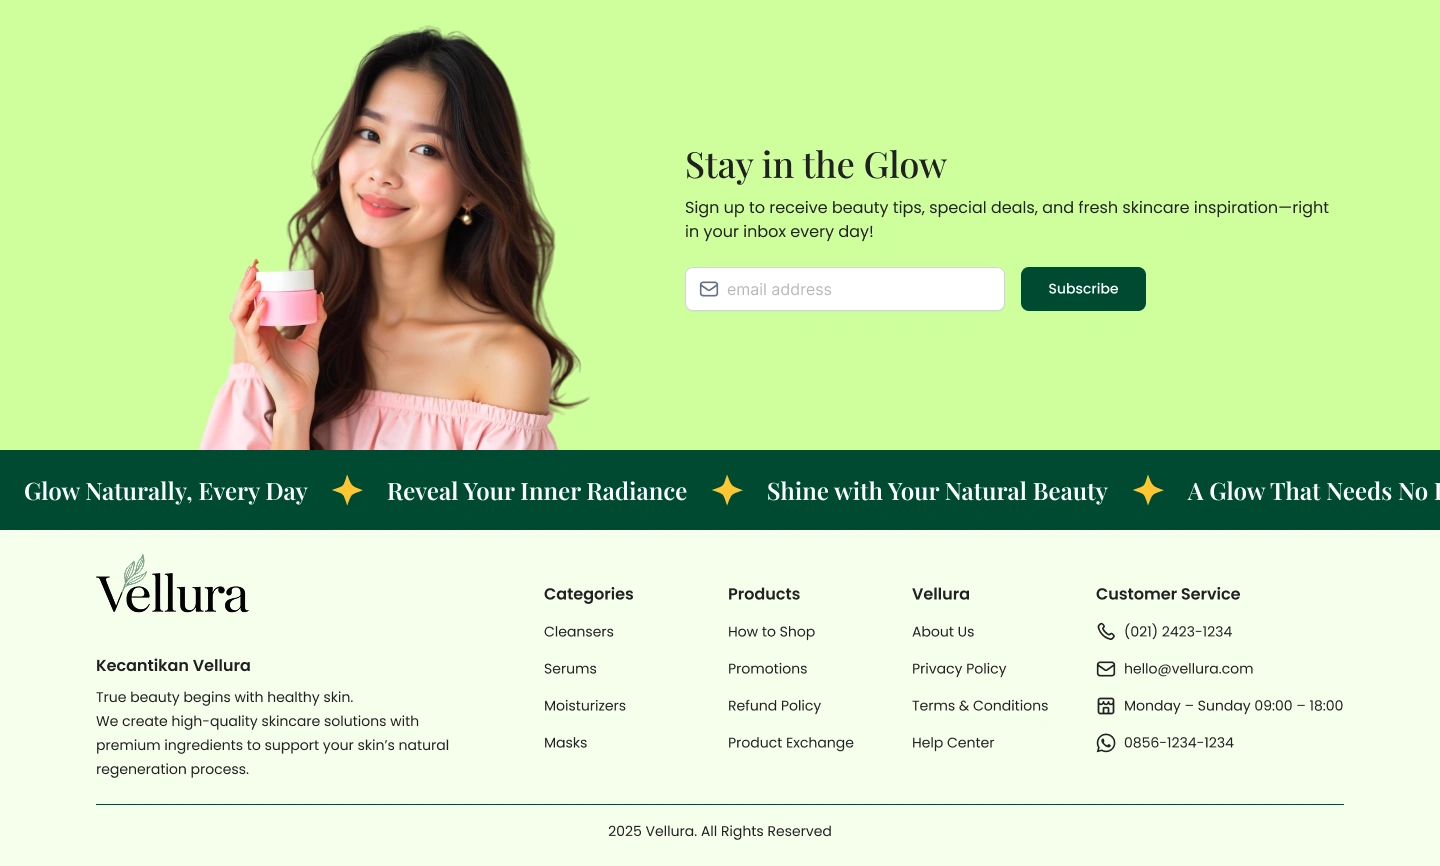Click the WhatsApp icon in the footer
1440x866 pixels.
tap(1106, 743)
